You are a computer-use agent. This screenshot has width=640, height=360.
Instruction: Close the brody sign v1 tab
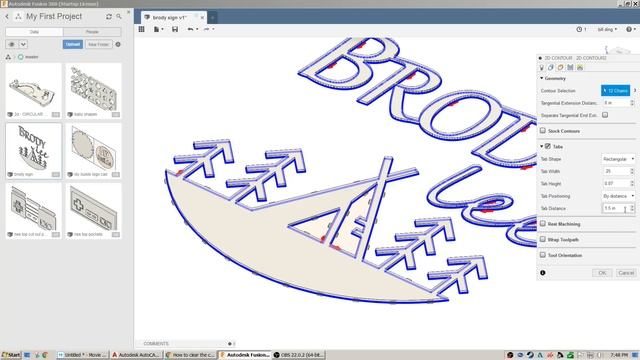pyautogui.click(x=202, y=18)
